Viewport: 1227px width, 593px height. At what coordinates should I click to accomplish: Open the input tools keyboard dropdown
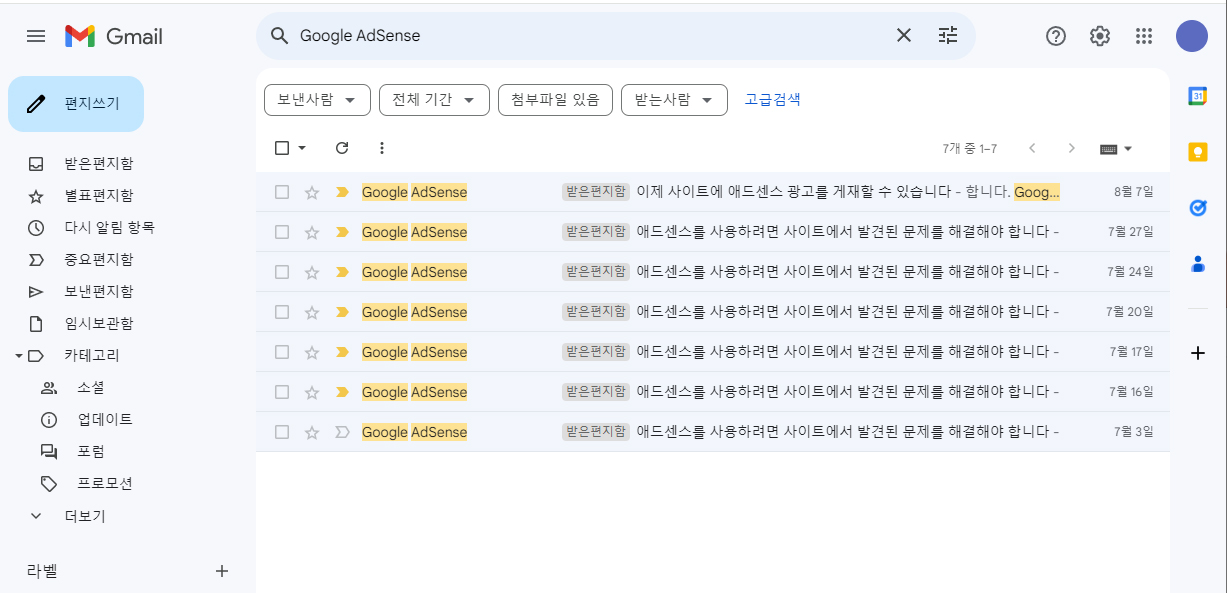point(1116,148)
